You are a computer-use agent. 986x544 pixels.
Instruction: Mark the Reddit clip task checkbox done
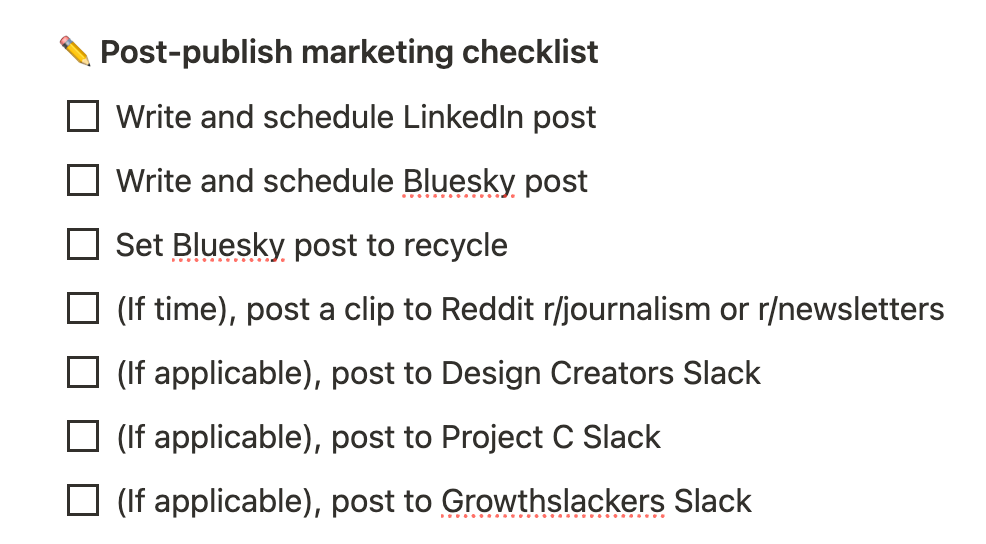[x=83, y=309]
